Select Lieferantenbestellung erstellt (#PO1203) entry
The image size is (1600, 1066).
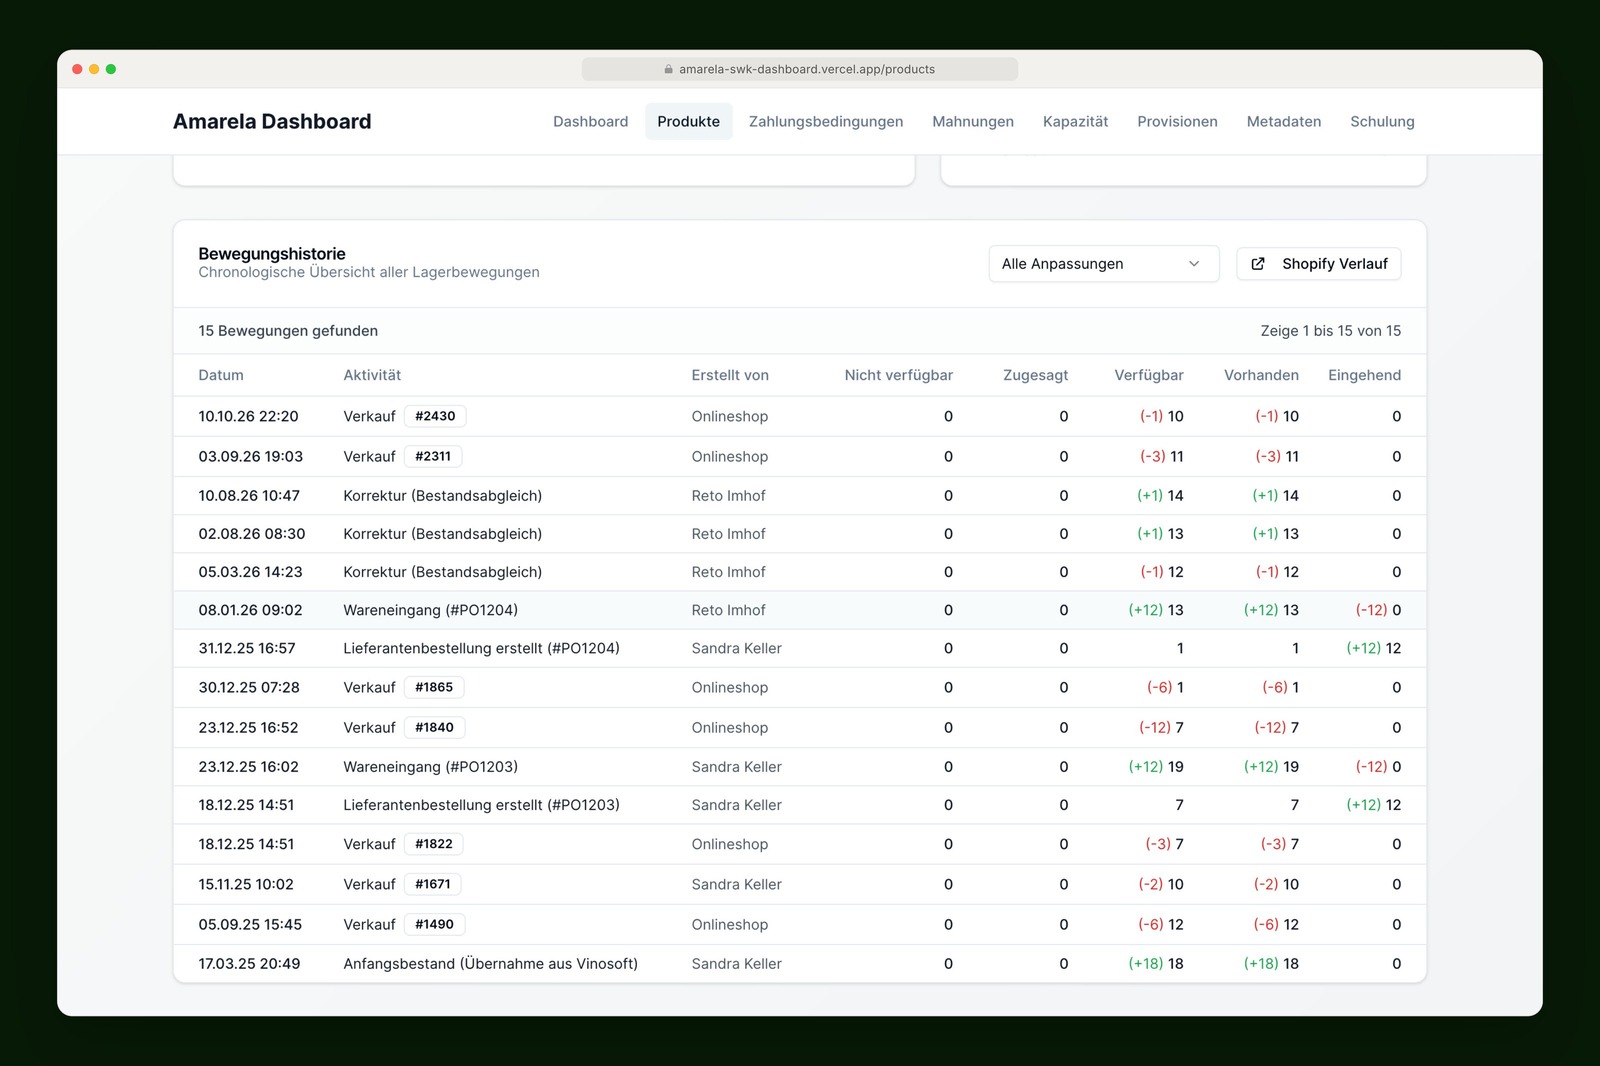click(x=481, y=805)
